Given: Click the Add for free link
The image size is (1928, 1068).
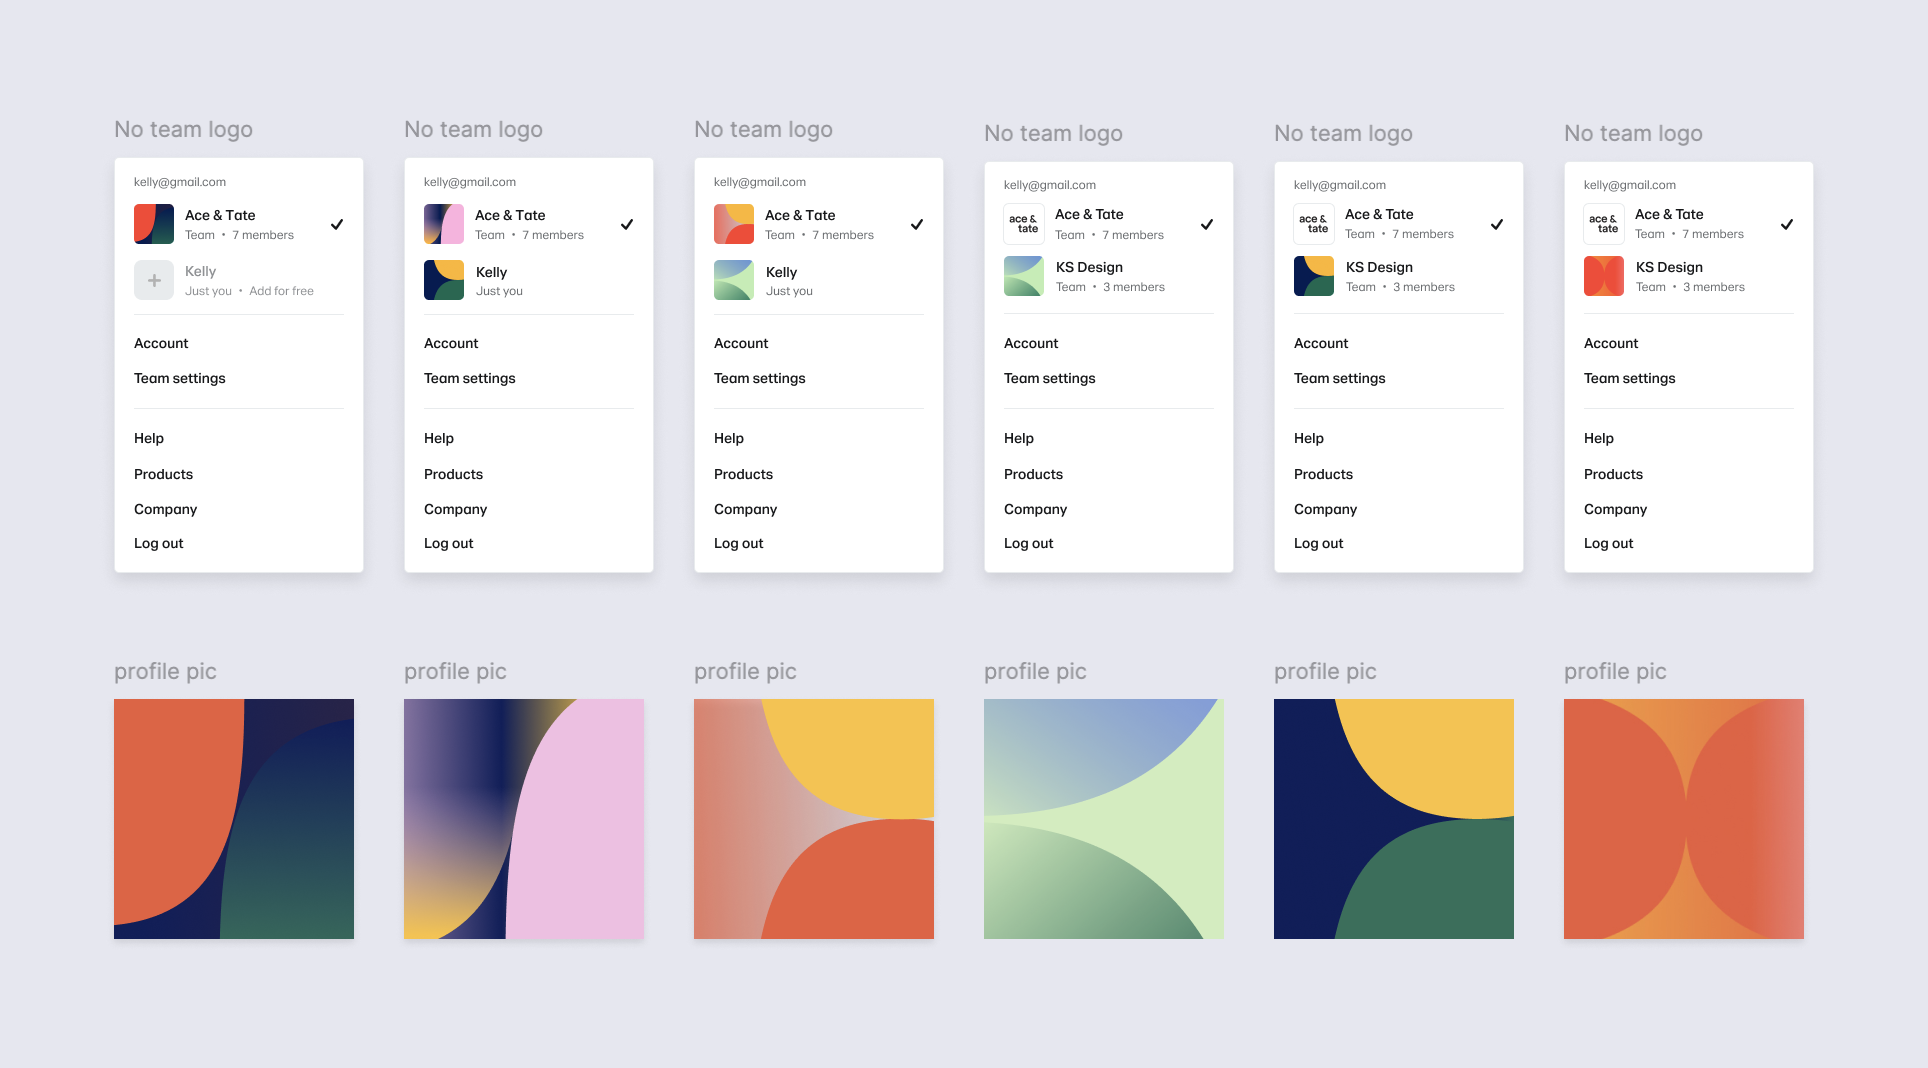Looking at the screenshot, I should [x=281, y=291].
